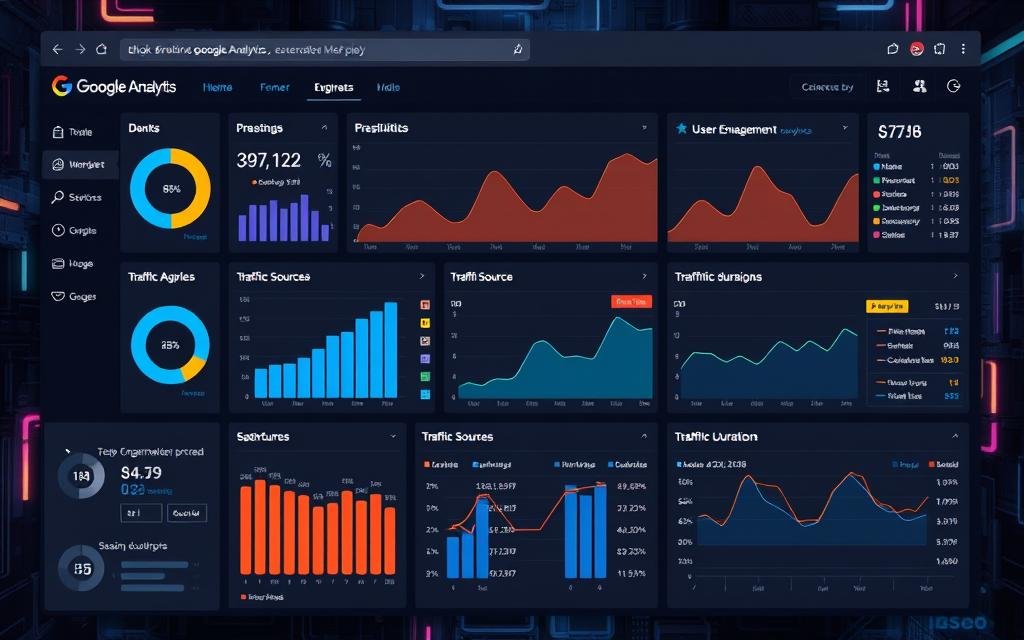Click the yellow button in Traffic durations panel
This screenshot has width=1024, height=640.
(886, 306)
